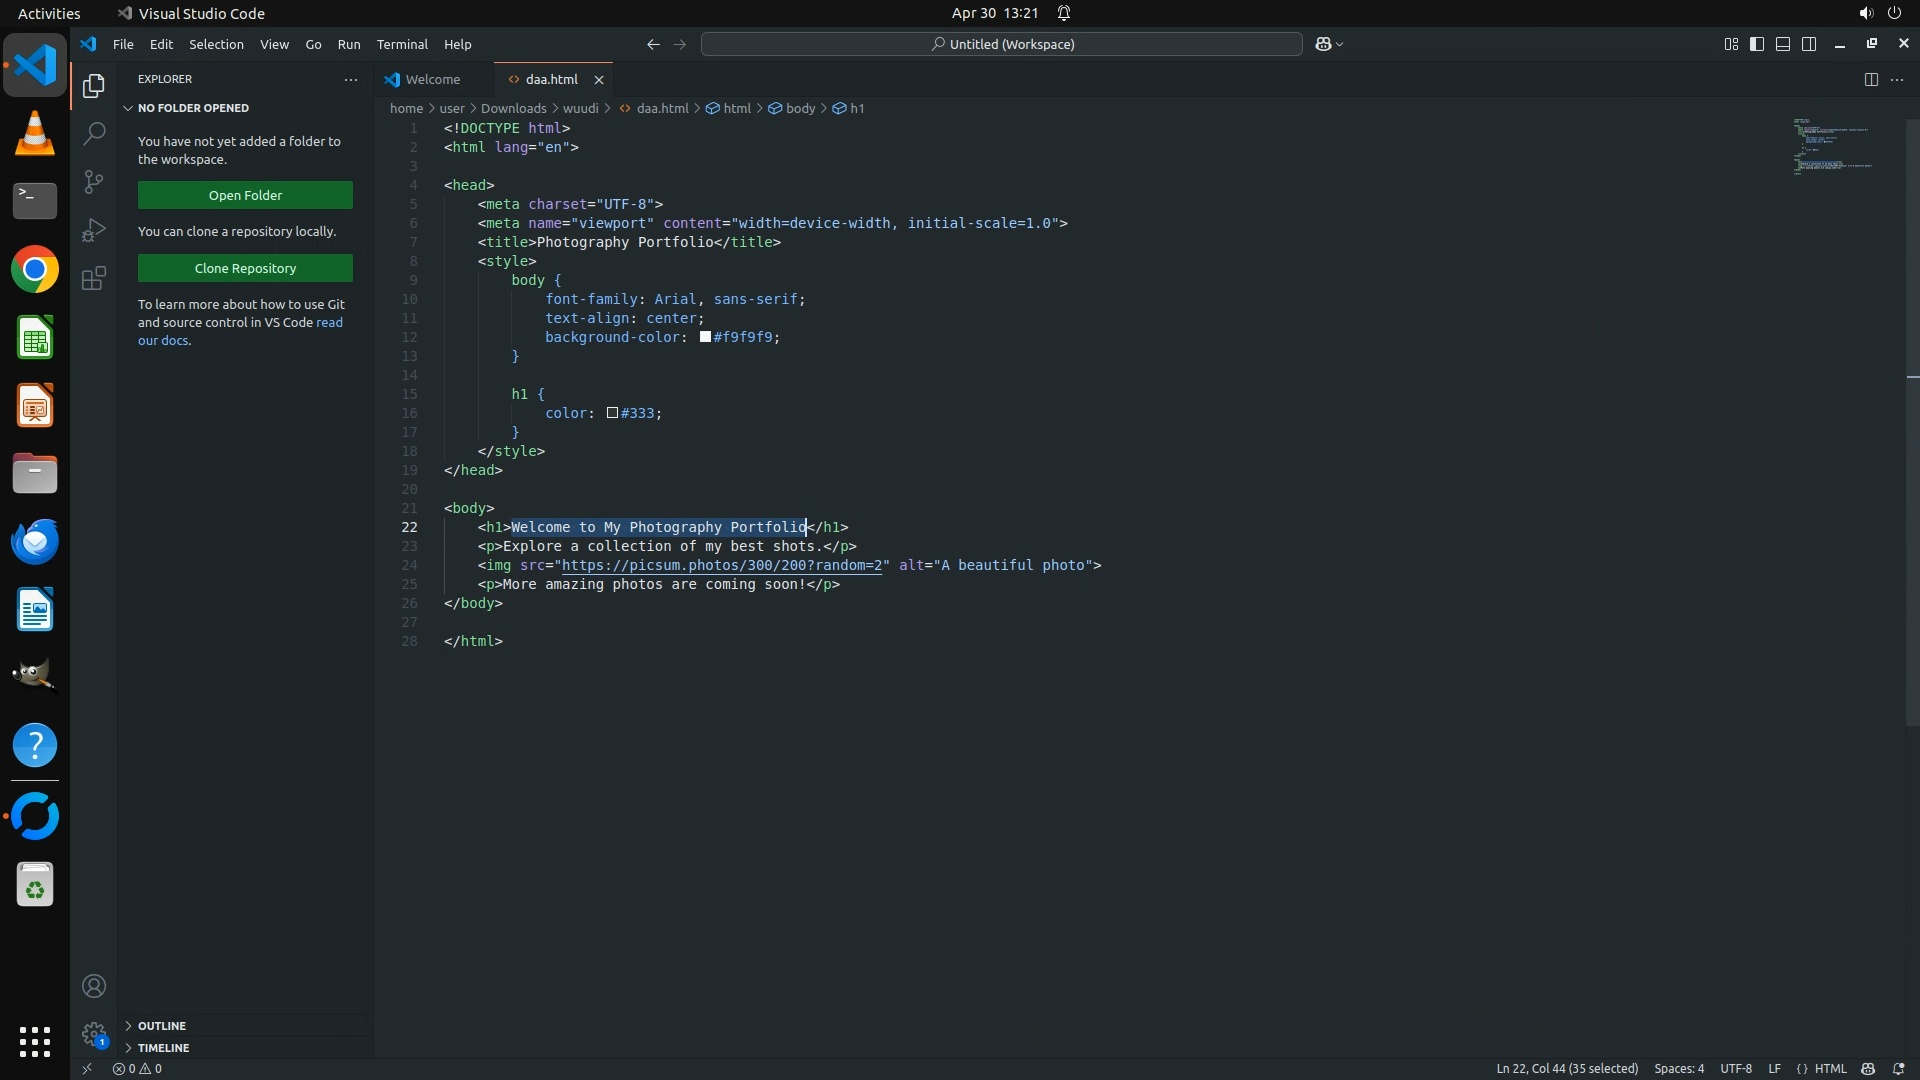Toggle Secondary Side Bar visibility

tap(1808, 44)
